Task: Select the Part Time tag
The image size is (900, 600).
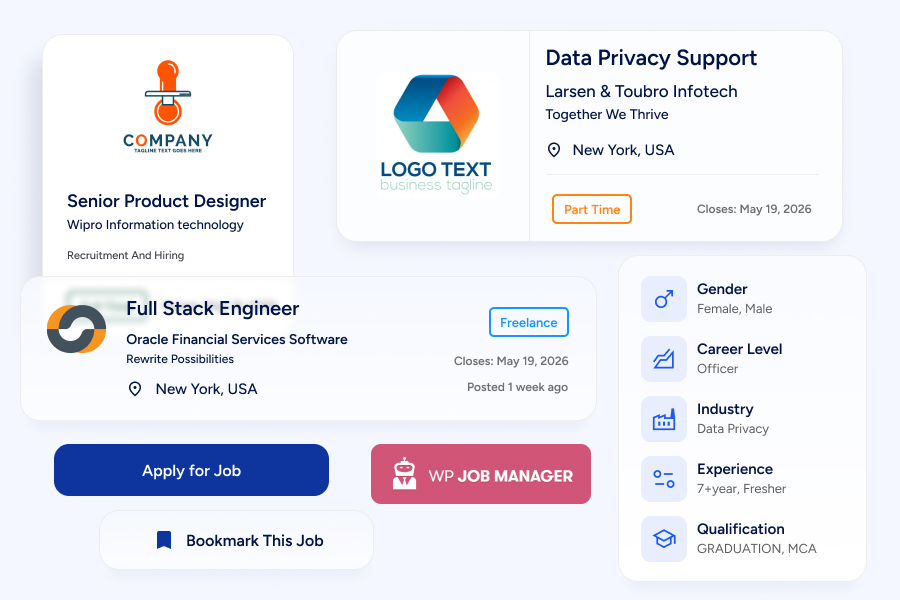Action: point(592,209)
